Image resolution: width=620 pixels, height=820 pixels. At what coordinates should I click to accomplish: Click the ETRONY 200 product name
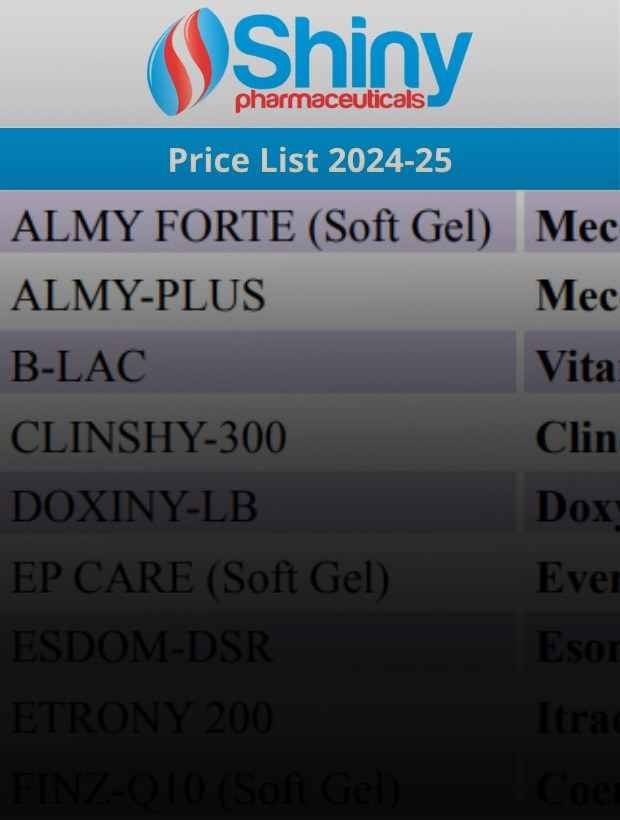pos(142,717)
